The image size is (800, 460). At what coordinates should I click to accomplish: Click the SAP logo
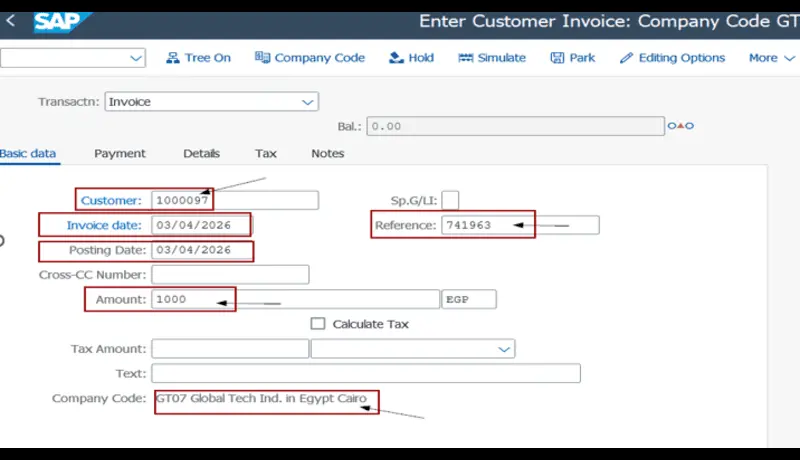pyautogui.click(x=62, y=22)
